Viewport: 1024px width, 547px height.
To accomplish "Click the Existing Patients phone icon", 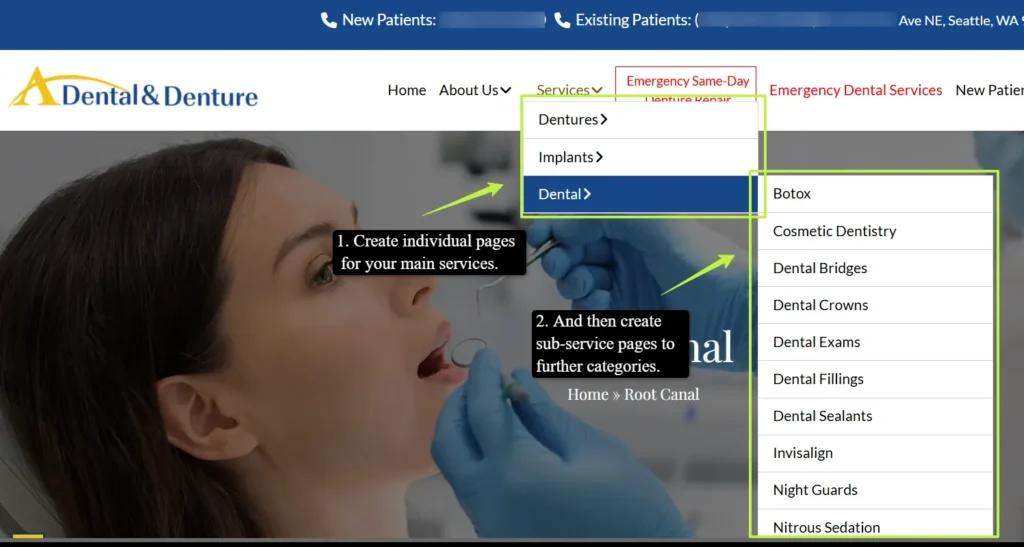I will point(562,20).
